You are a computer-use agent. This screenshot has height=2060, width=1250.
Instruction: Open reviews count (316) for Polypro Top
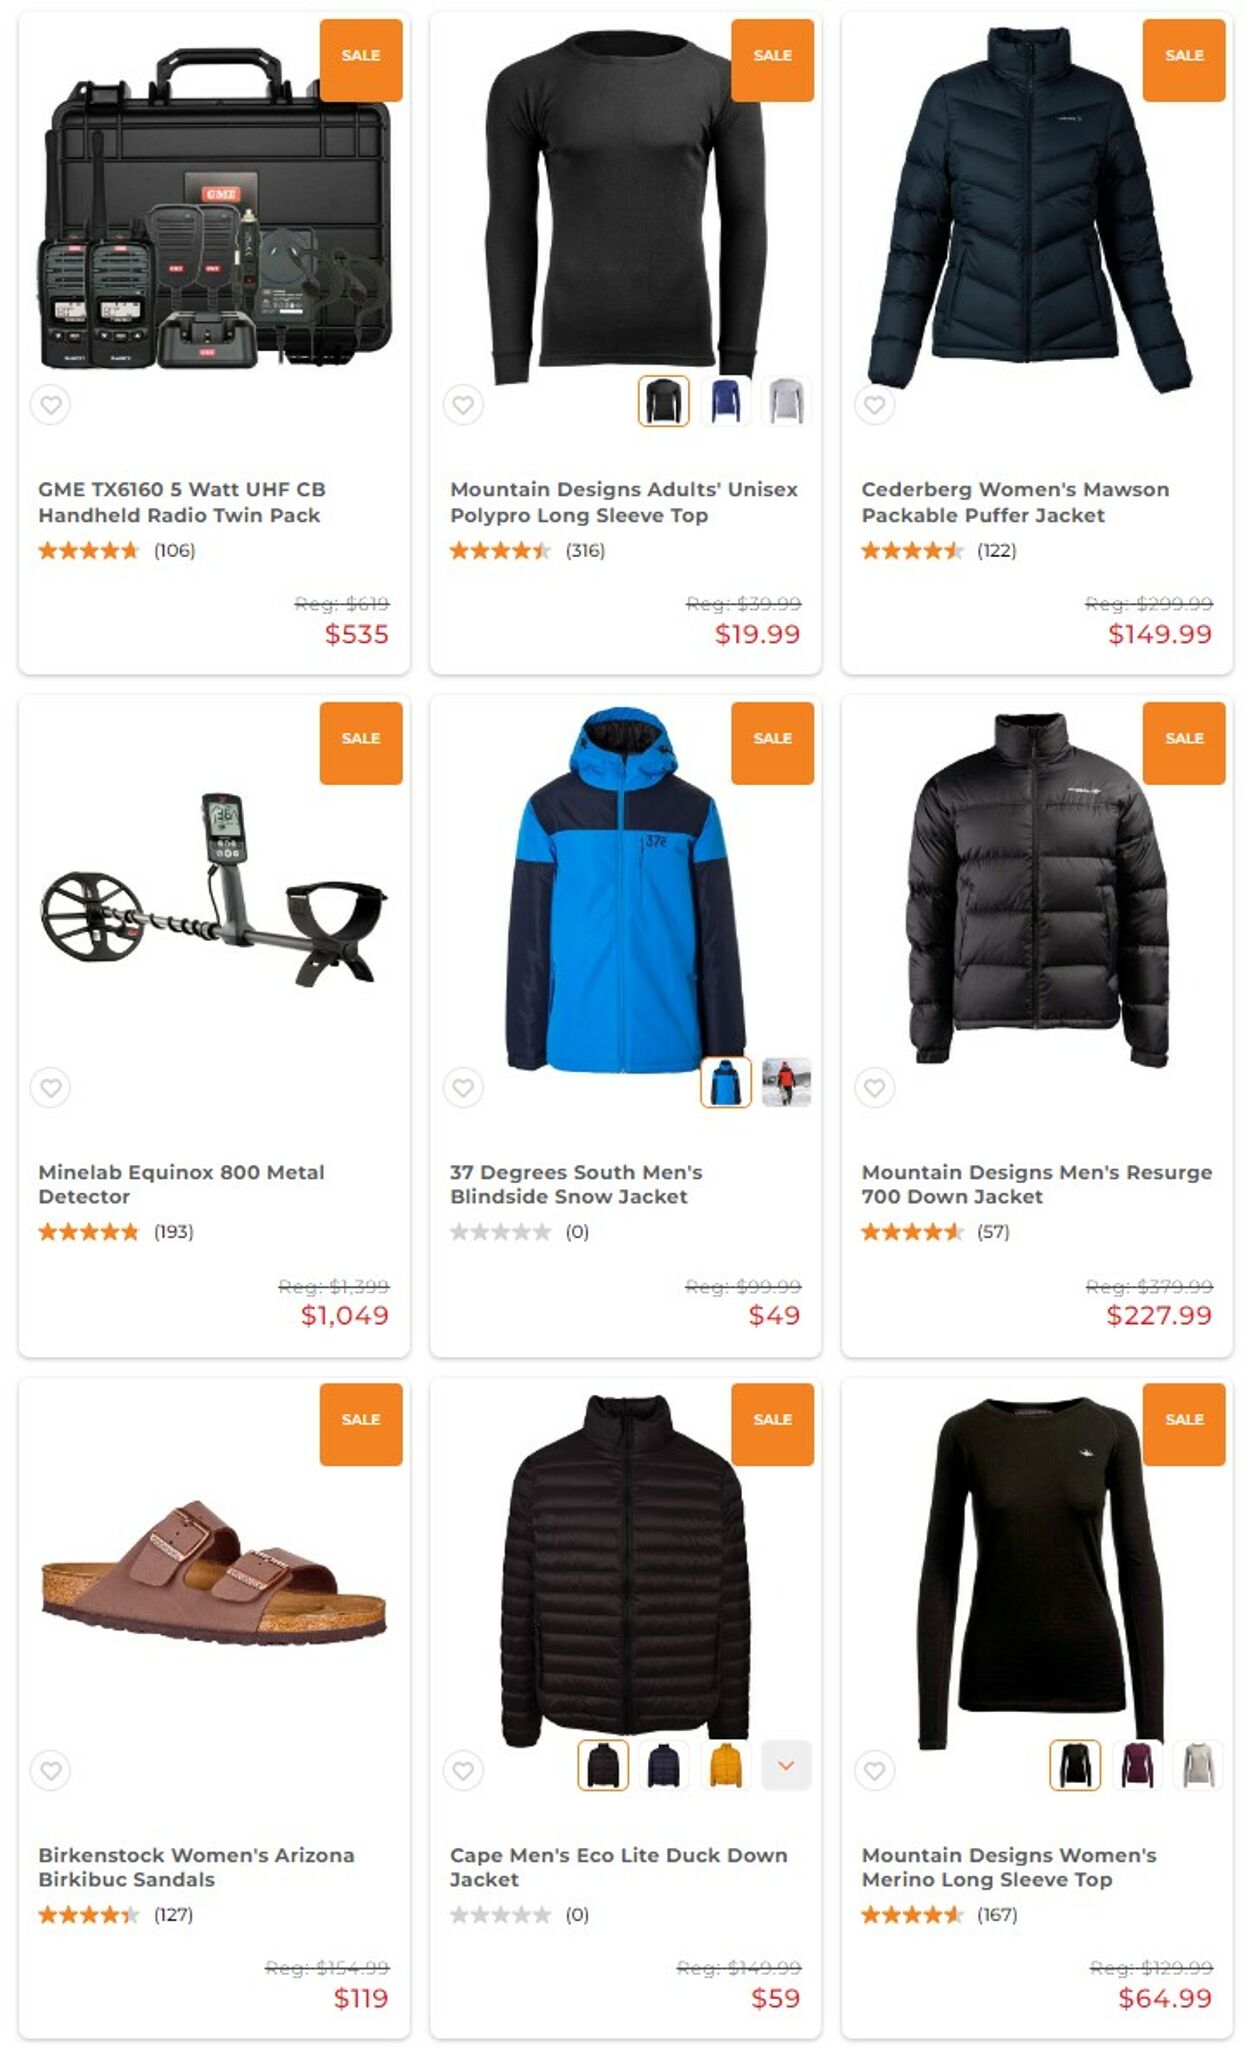pyautogui.click(x=585, y=550)
